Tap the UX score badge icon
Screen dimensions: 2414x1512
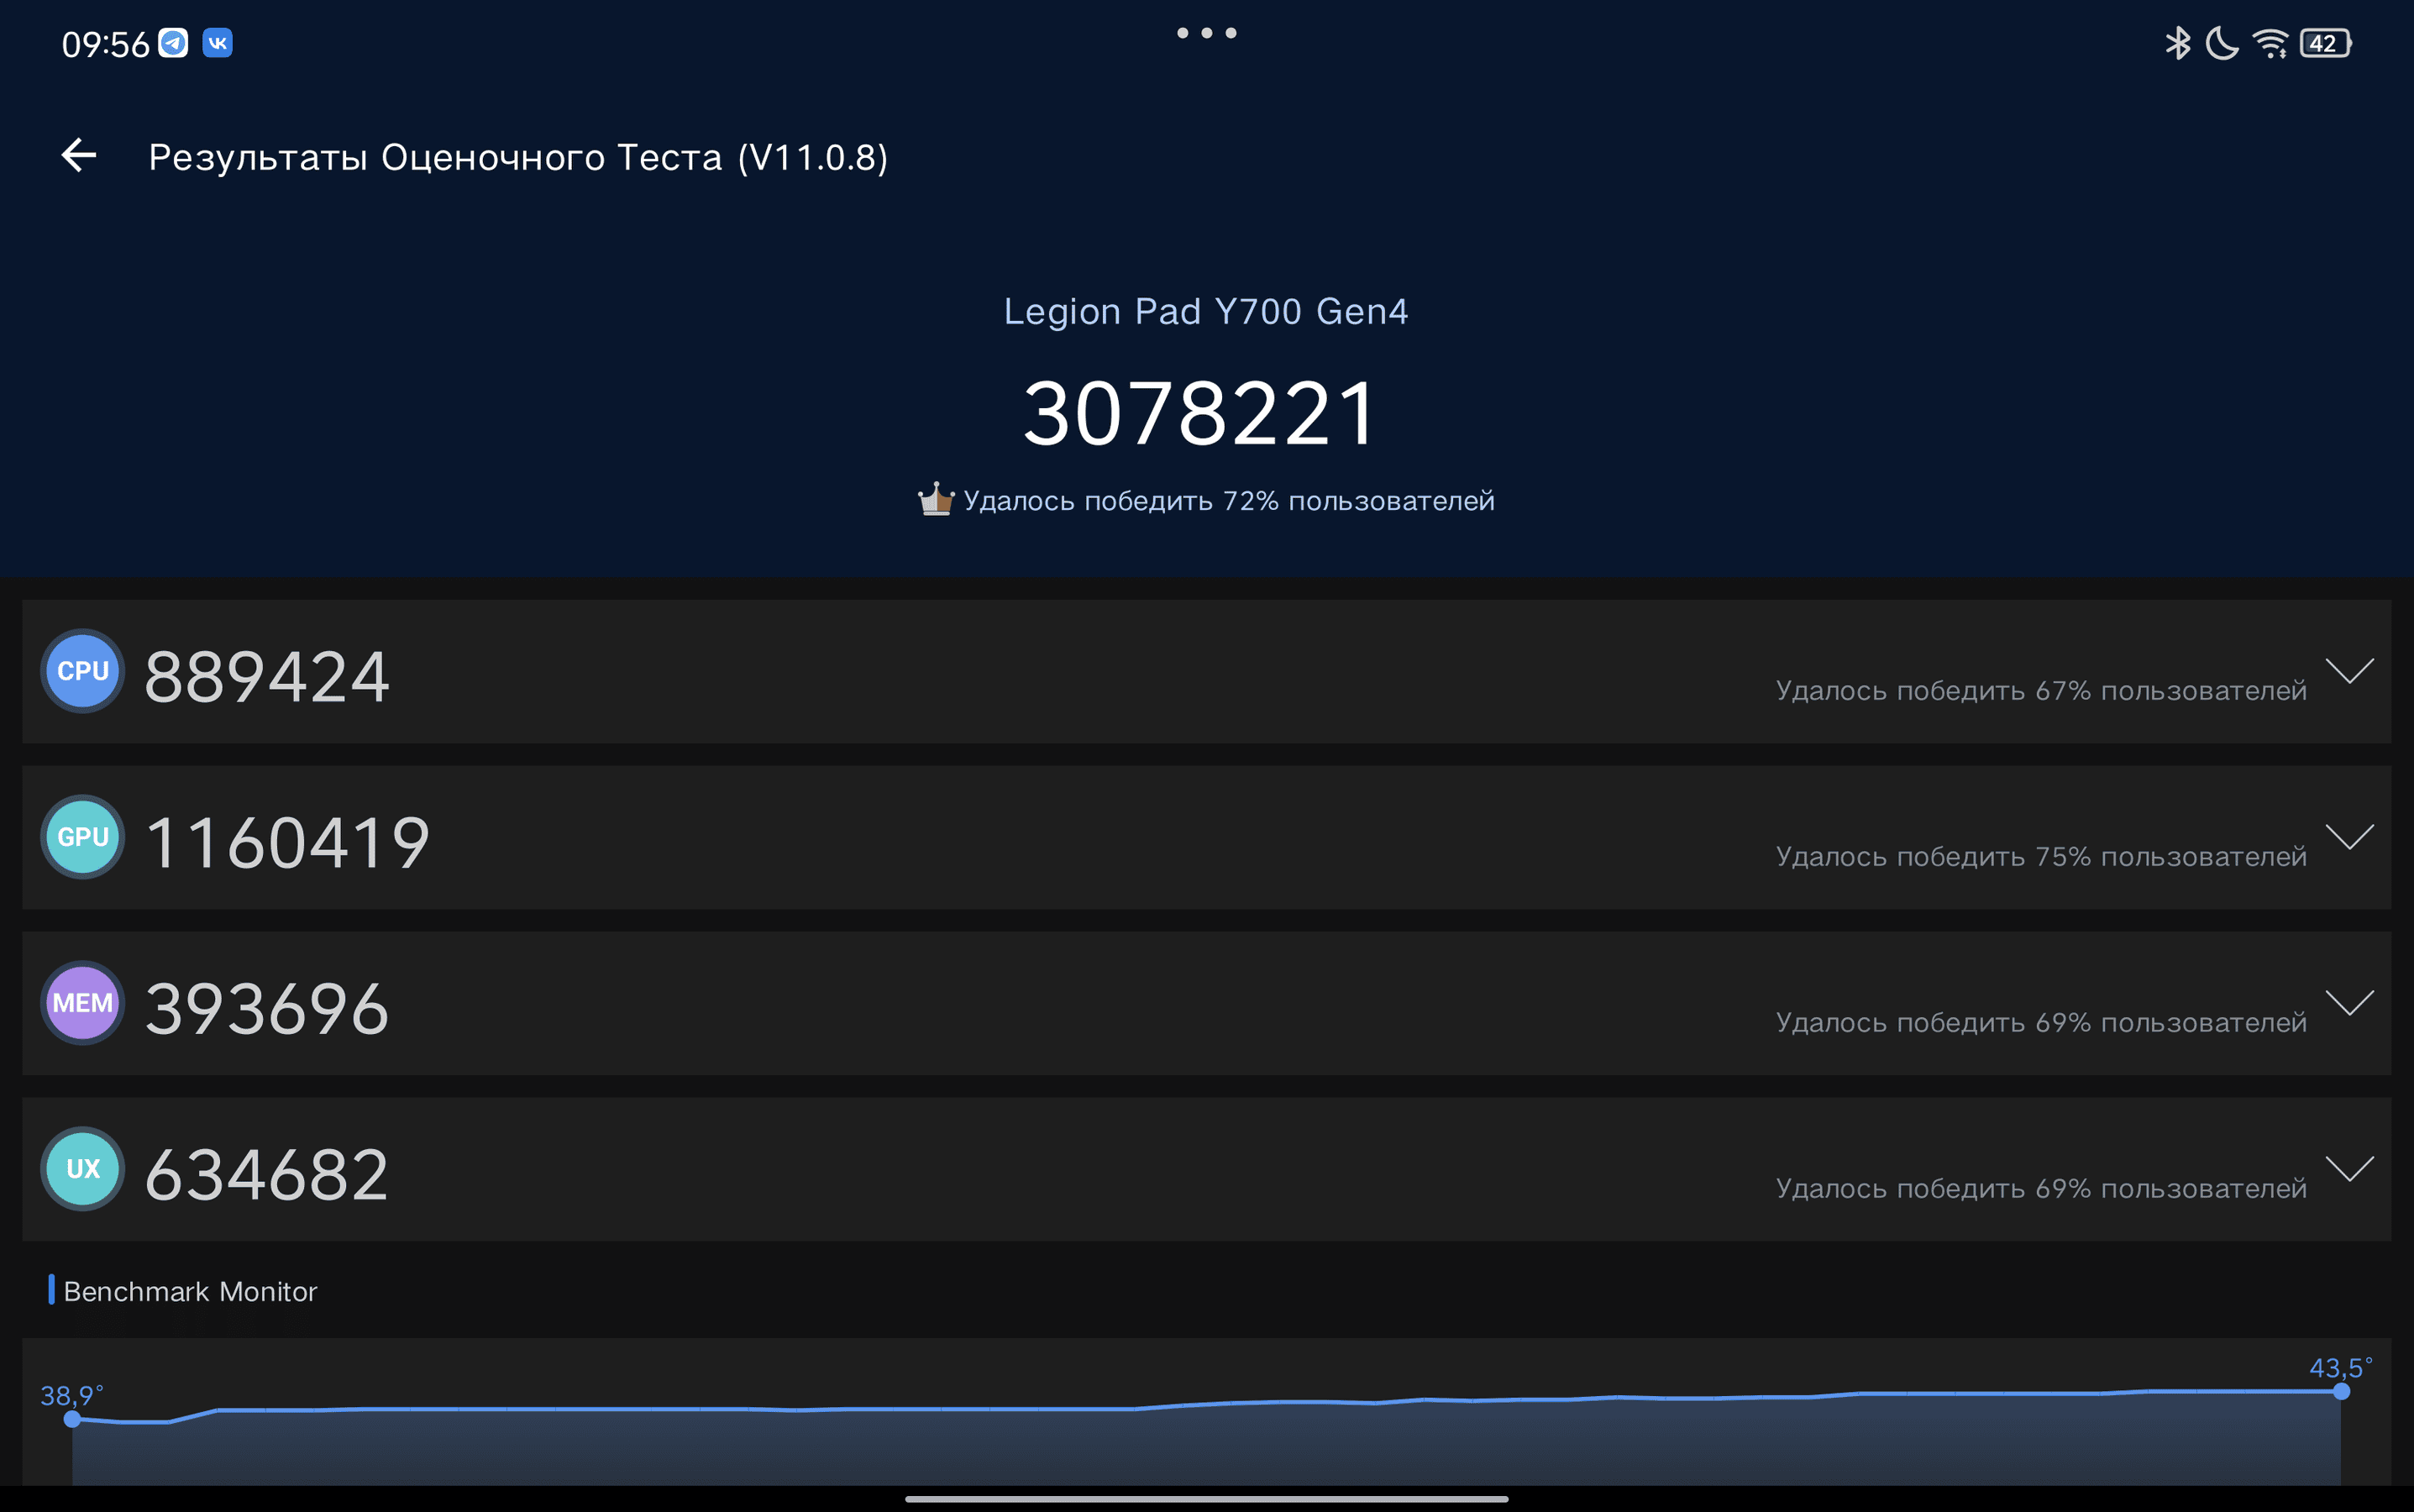coord(83,1169)
